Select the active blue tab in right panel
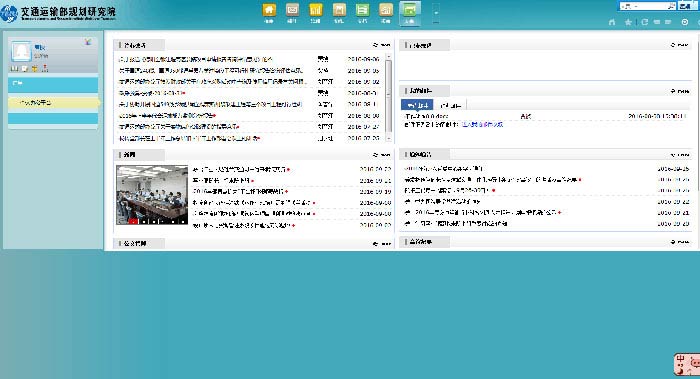This screenshot has height=379, width=700. [x=417, y=105]
